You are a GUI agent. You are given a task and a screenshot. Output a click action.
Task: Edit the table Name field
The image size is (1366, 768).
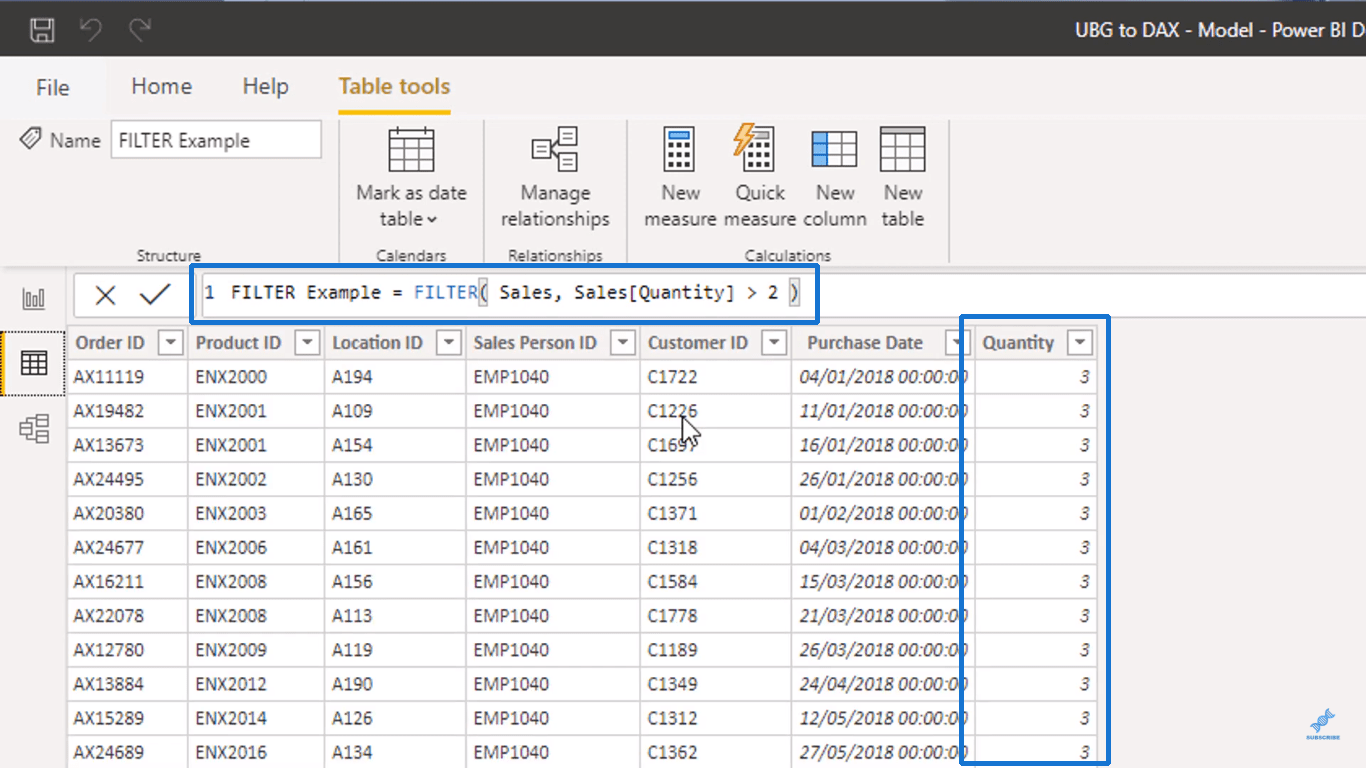216,140
